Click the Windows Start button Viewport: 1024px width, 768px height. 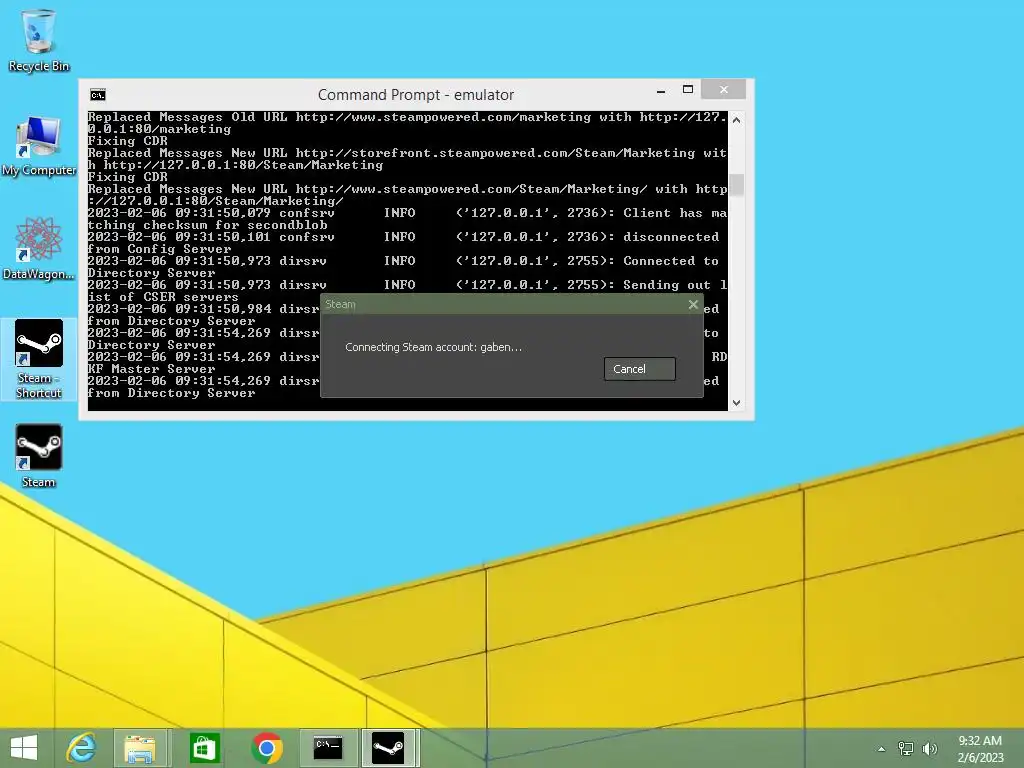24,748
